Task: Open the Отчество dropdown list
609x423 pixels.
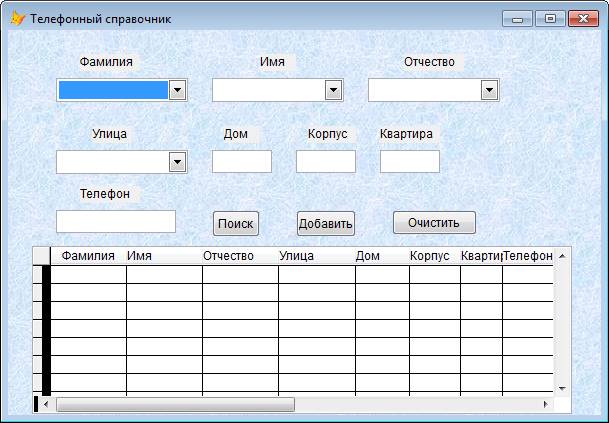Action: click(489, 91)
